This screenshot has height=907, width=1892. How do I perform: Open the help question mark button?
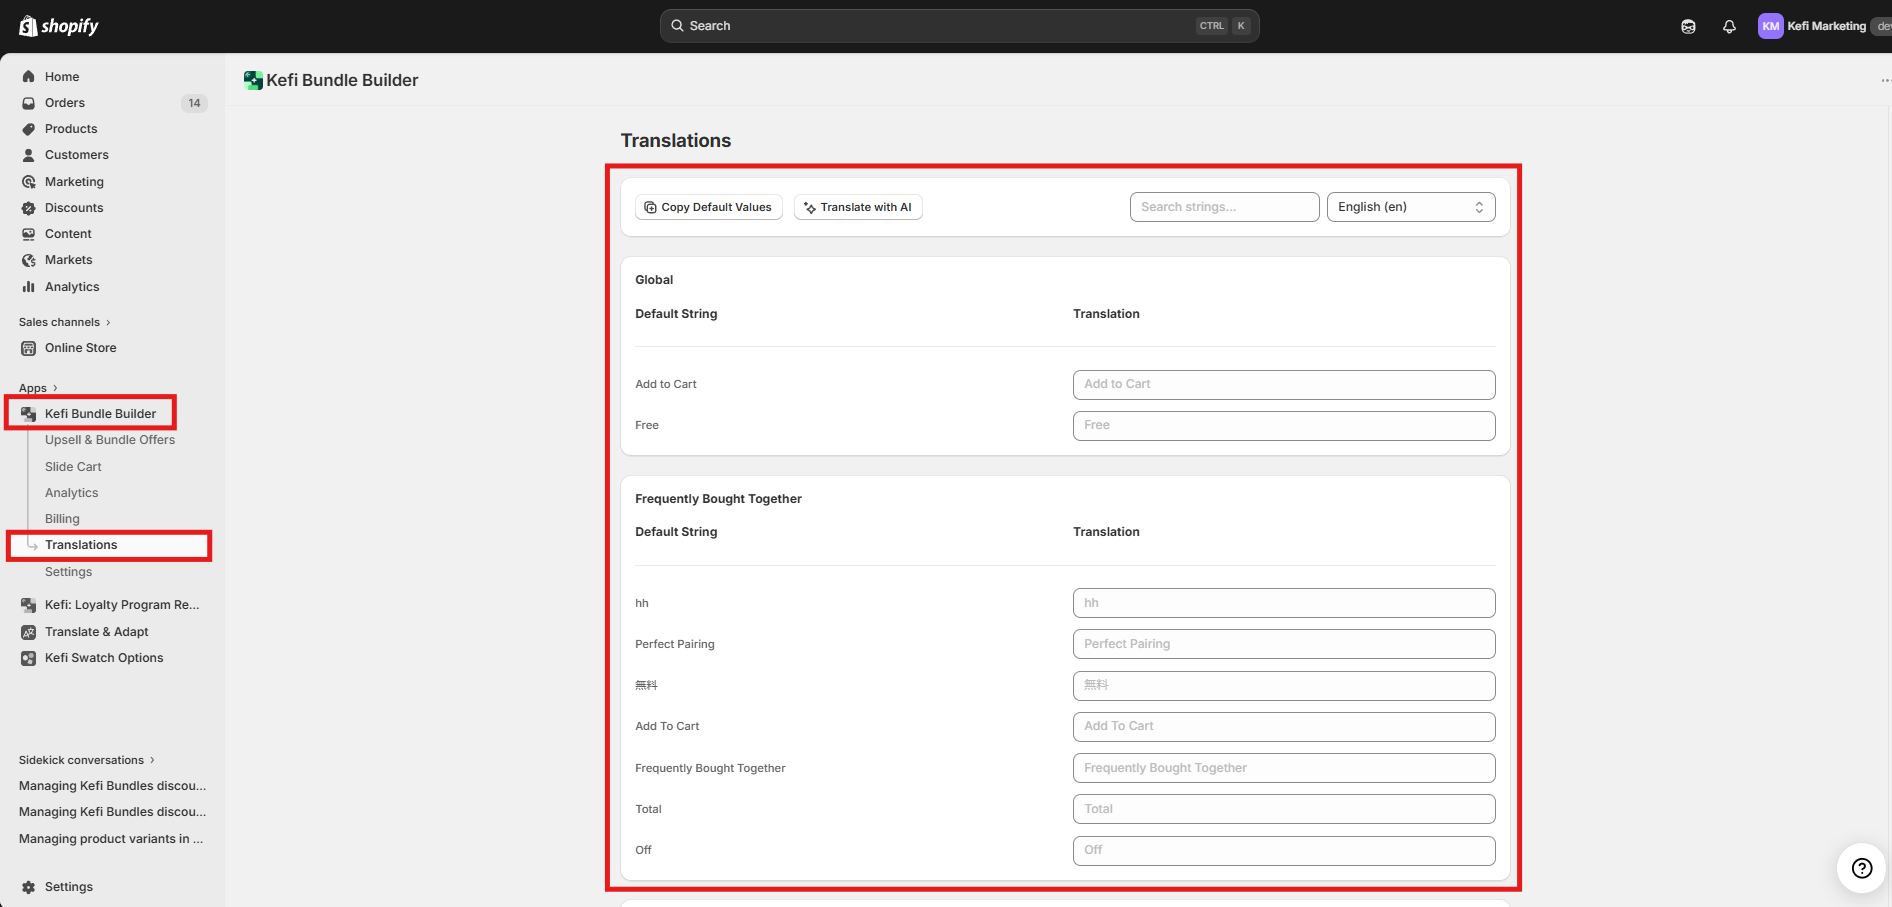[1861, 868]
